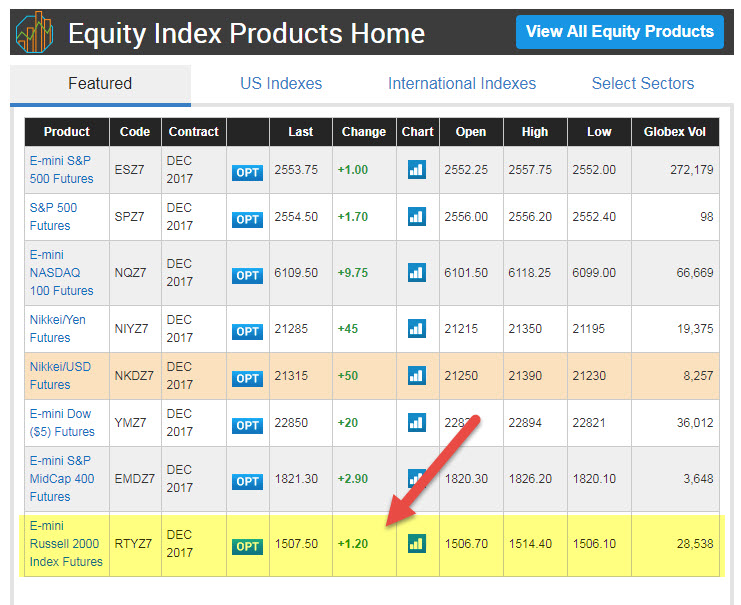Image resolution: width=741 pixels, height=605 pixels.
Task: Open chart for E-mini Russell 2000 Index Futures
Action: [x=416, y=544]
